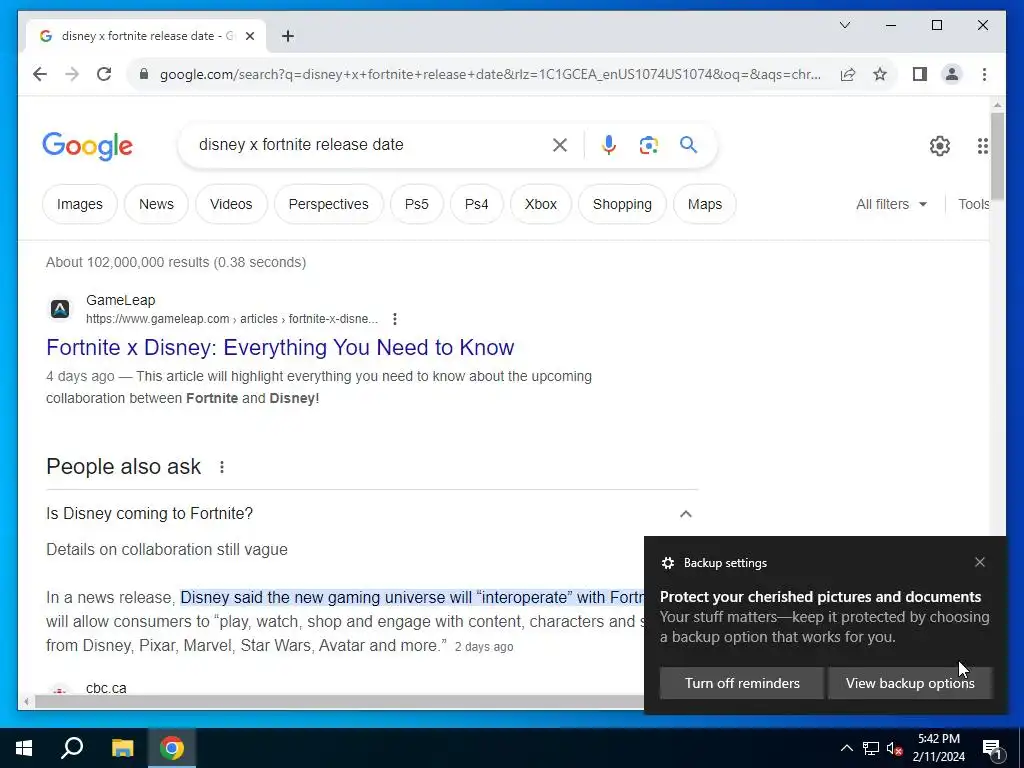Screen dimensions: 1024x768
Task: Open Chrome's three-dot menu
Action: 984,74
